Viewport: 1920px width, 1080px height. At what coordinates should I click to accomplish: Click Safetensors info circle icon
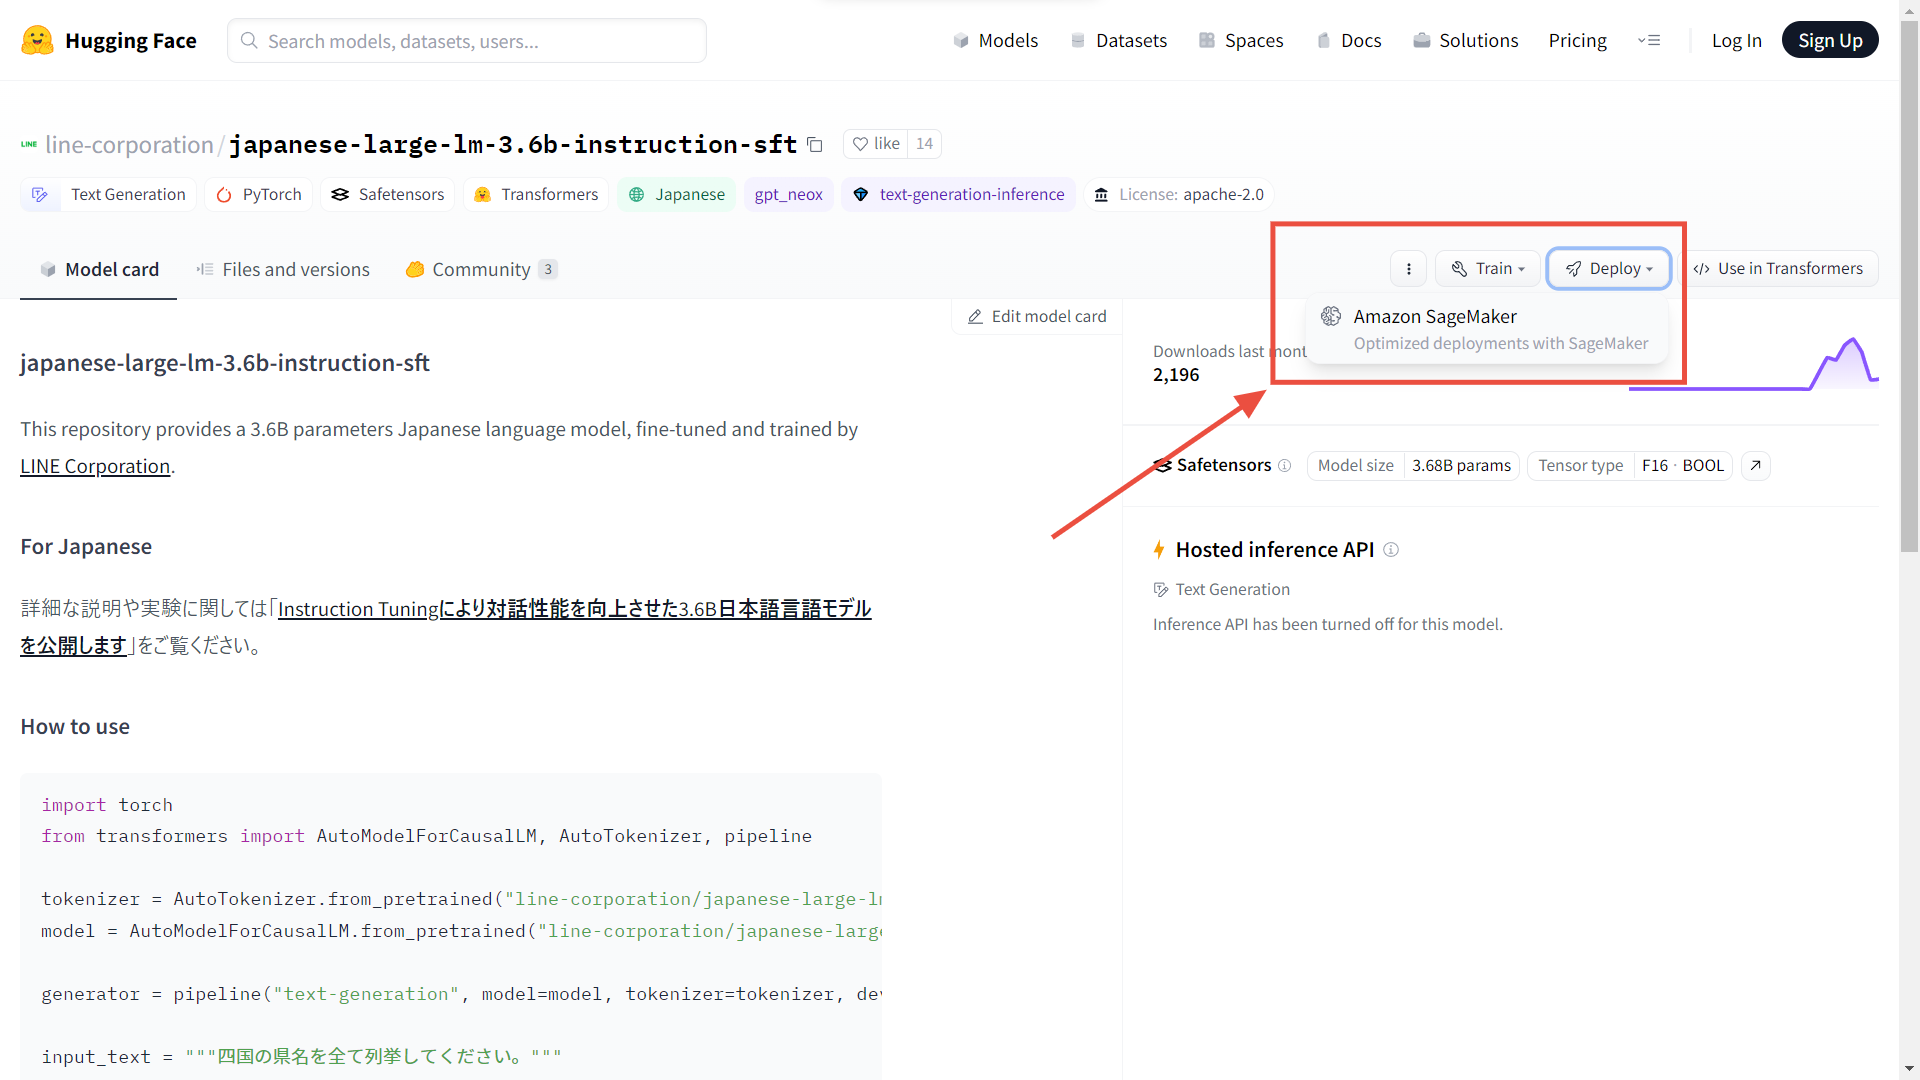coord(1285,466)
